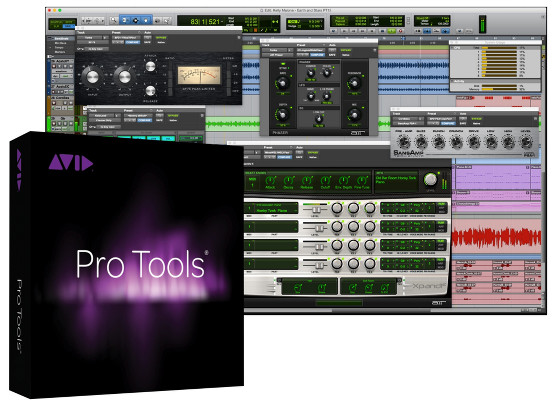Toggle the Count Off button

tap(436, 31)
